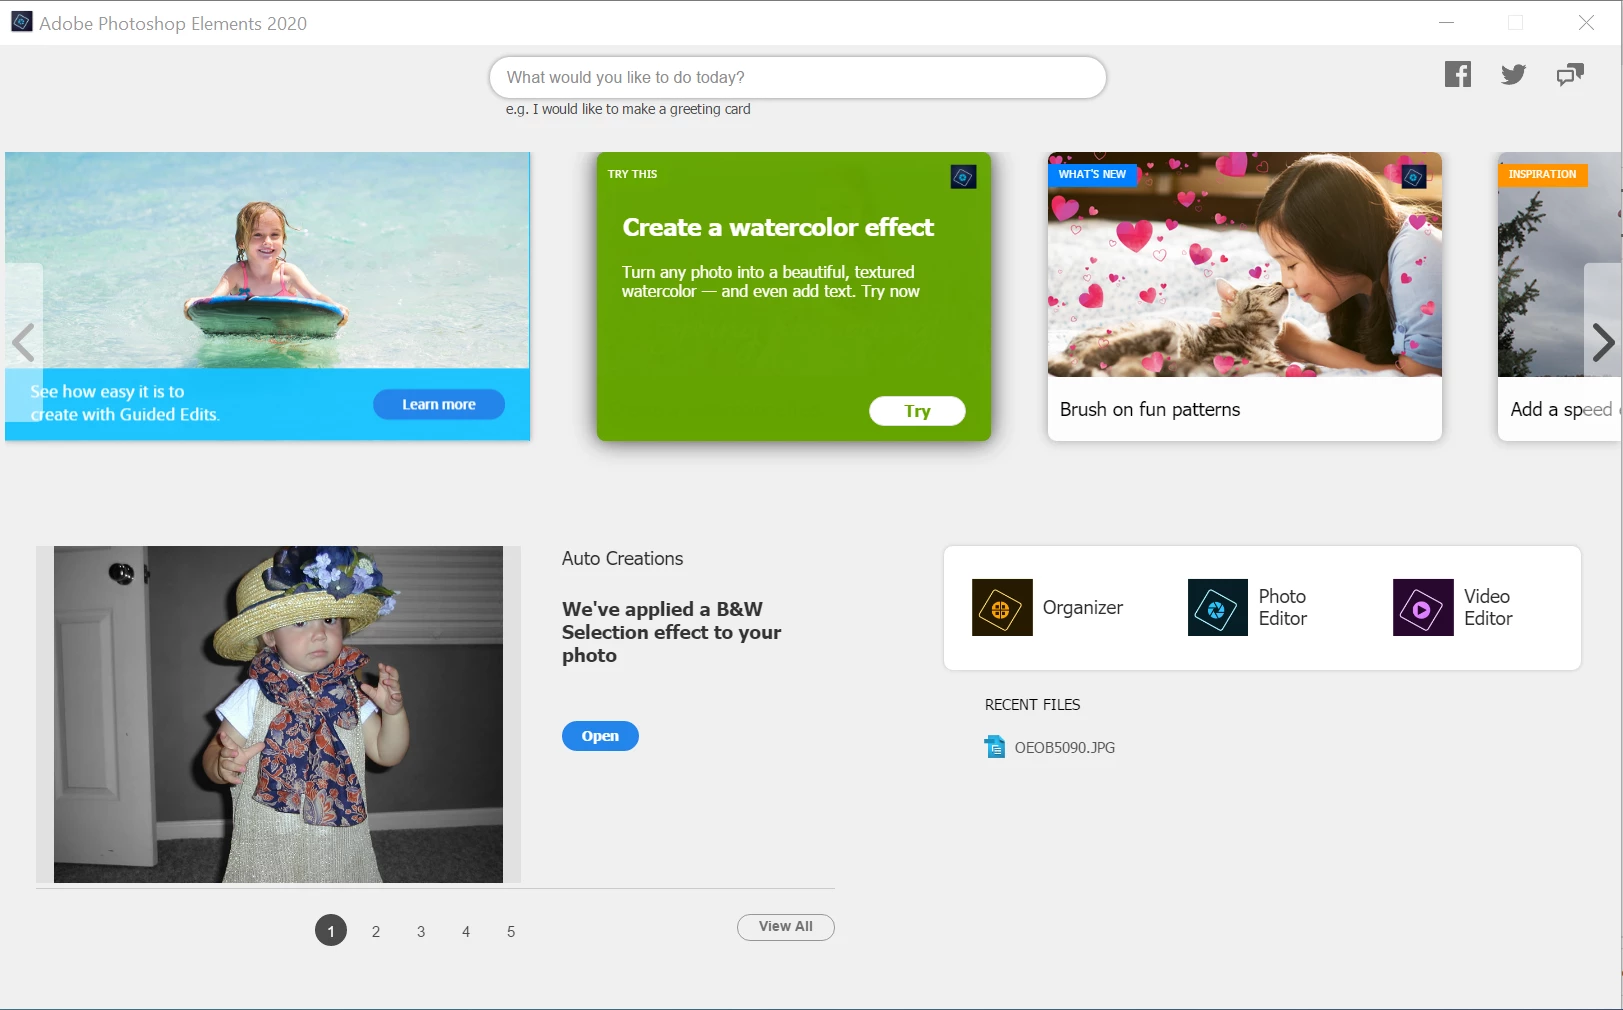Click the OEOB5090.JPG file icon

pyautogui.click(x=995, y=747)
